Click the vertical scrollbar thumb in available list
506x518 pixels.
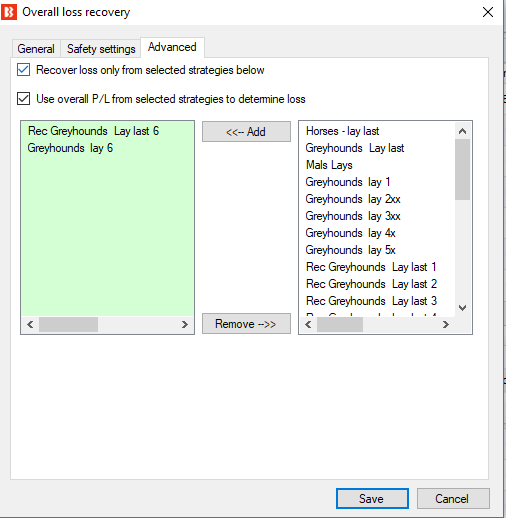pyautogui.click(x=462, y=170)
